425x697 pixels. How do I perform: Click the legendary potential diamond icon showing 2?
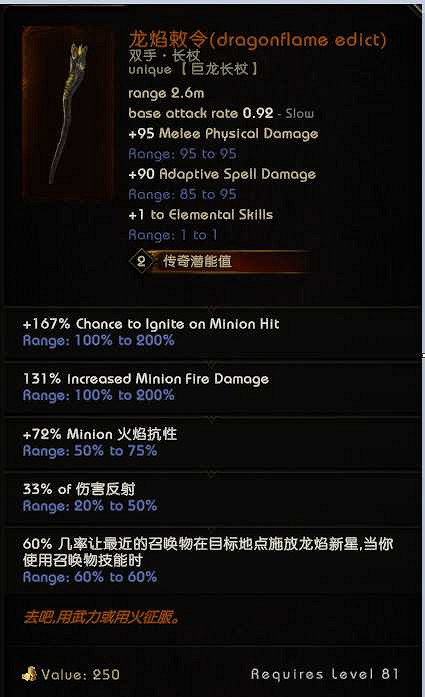pos(140,261)
